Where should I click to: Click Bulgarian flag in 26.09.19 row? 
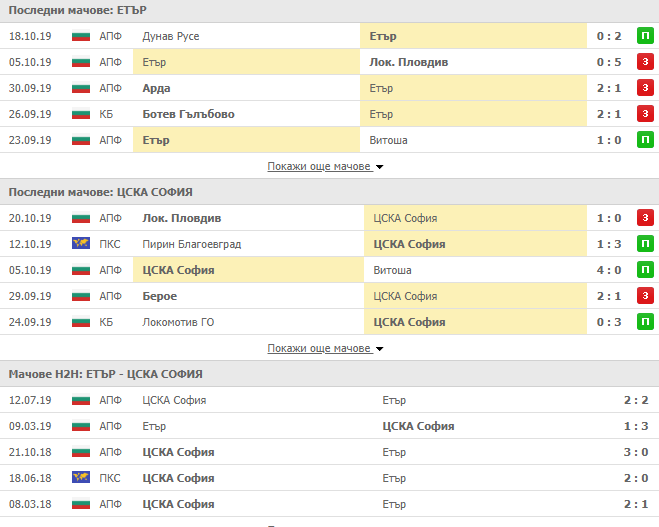tap(81, 114)
